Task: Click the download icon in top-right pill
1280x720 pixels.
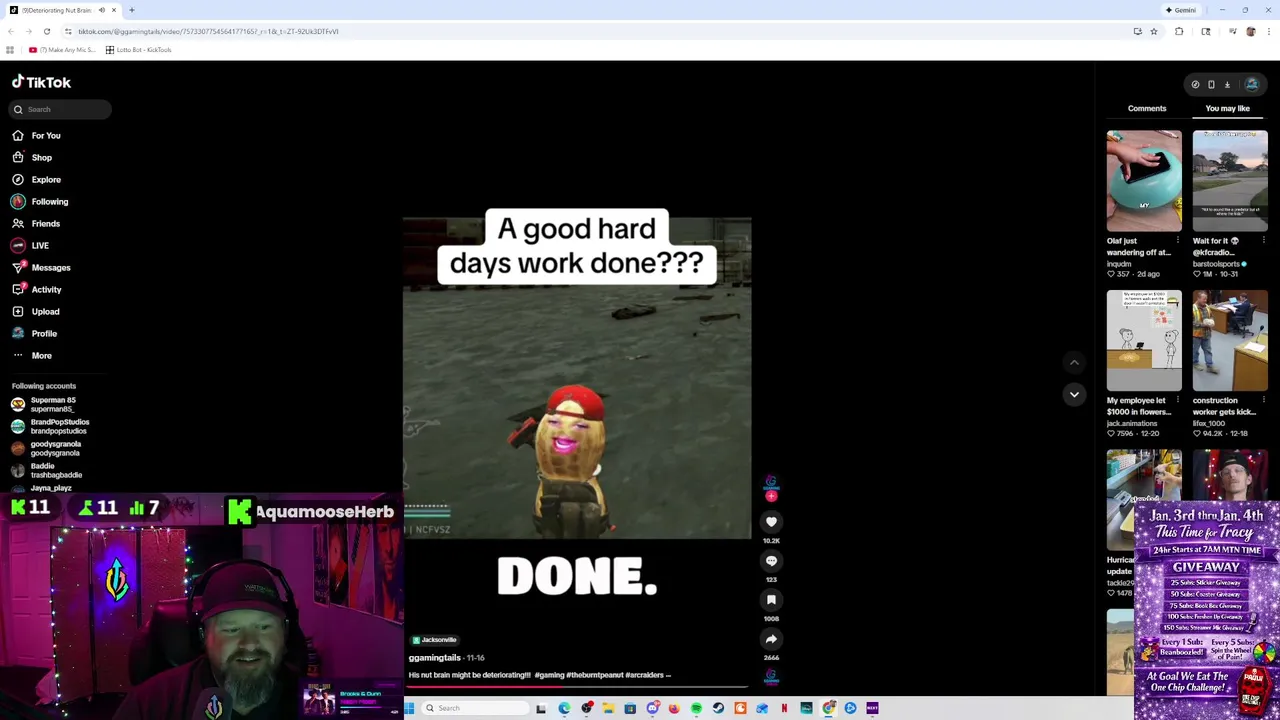Action: 1227,84
